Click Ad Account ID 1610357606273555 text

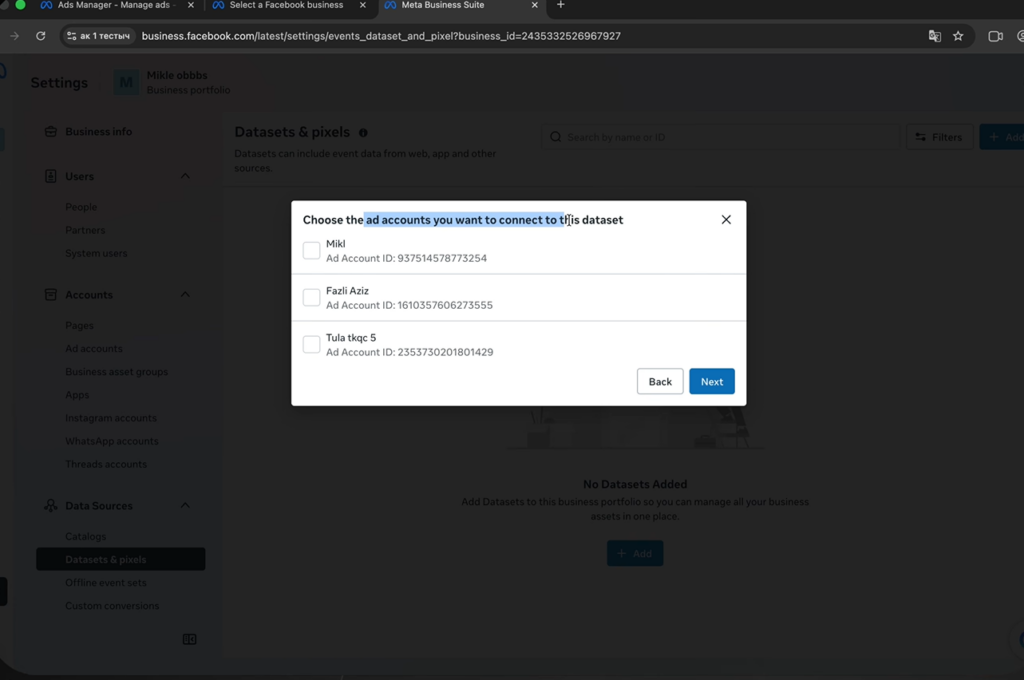point(409,305)
